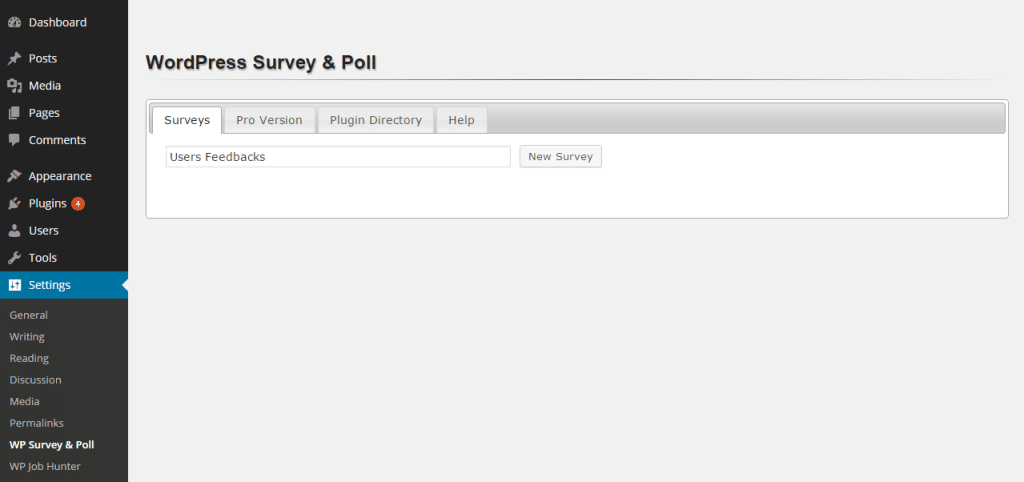The width and height of the screenshot is (1024, 482).
Task: Open the Discussion settings link
Action: [x=35, y=380]
